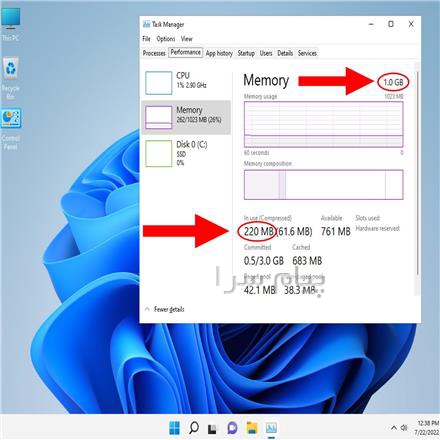Collapse view with Fewer details
Screen dimensions: 440x440
coord(165,309)
